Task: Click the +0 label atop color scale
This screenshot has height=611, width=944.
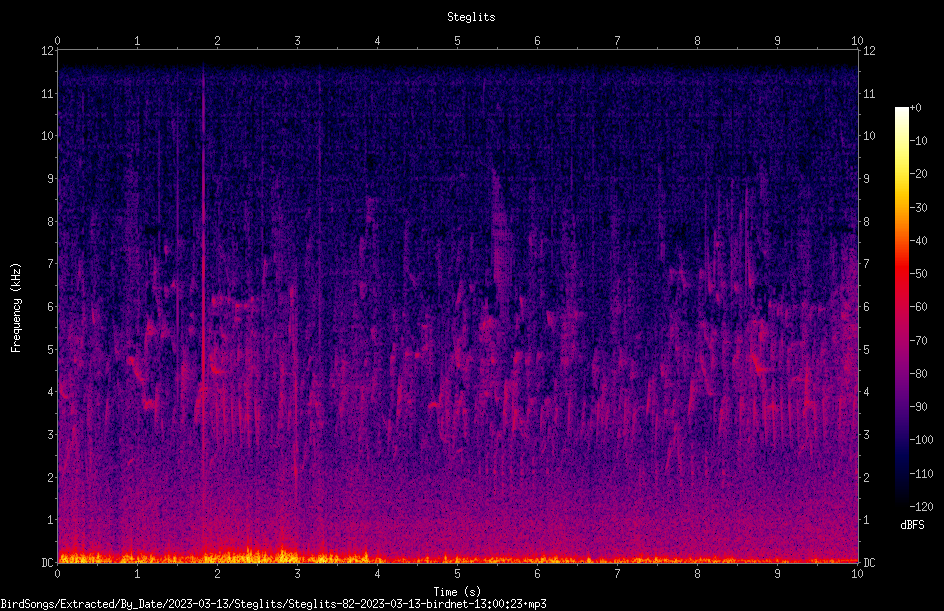Action: pos(916,108)
